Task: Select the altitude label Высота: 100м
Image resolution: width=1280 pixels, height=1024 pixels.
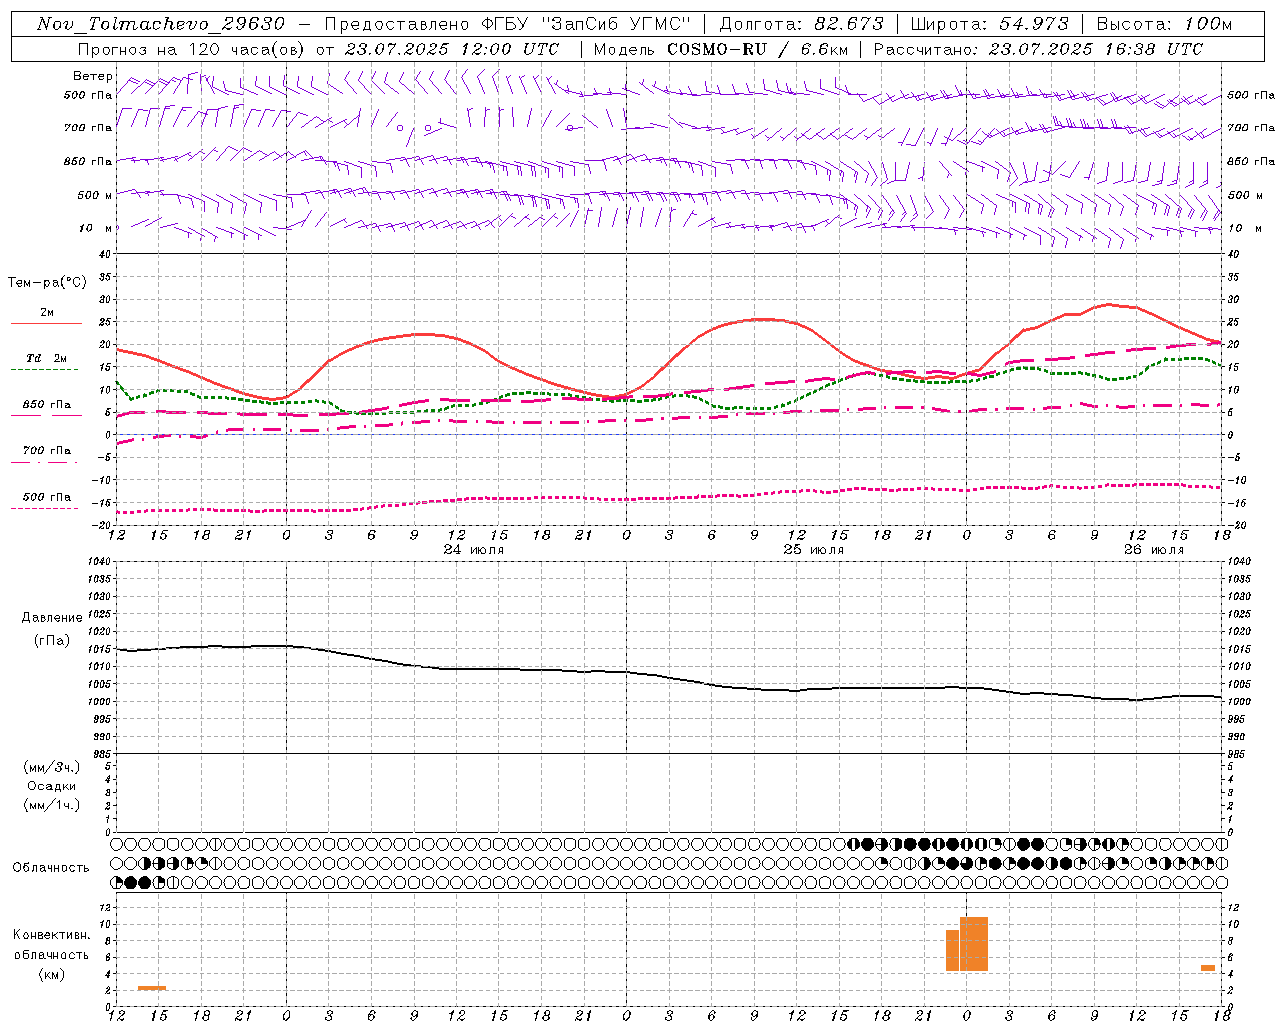Action: coord(1164,24)
